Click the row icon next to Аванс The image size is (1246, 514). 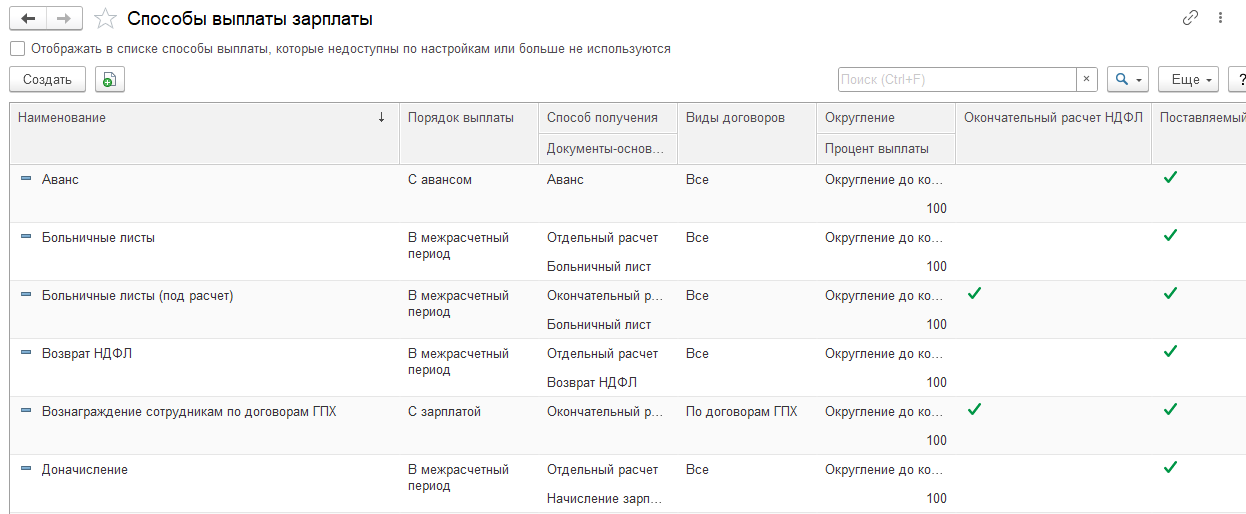(x=26, y=178)
